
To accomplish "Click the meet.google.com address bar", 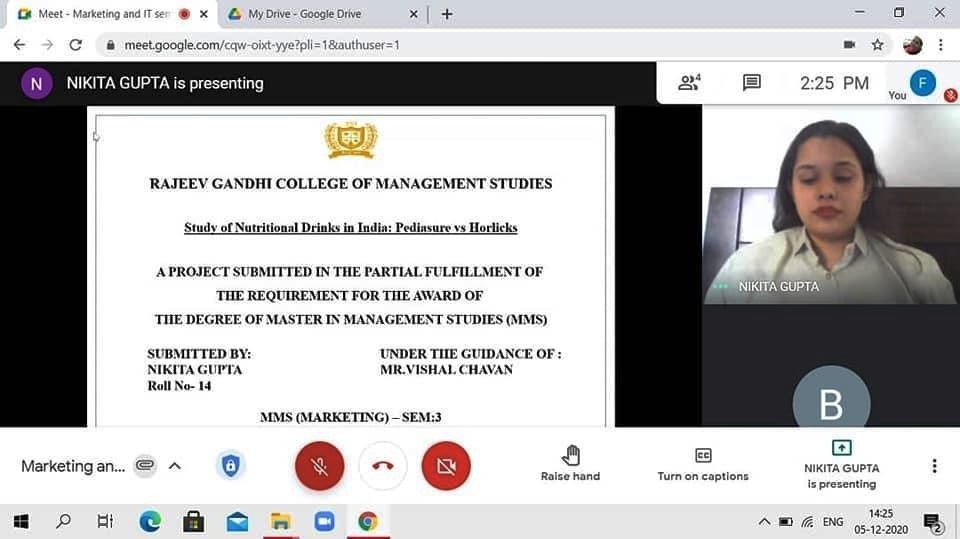I will [x=471, y=45].
